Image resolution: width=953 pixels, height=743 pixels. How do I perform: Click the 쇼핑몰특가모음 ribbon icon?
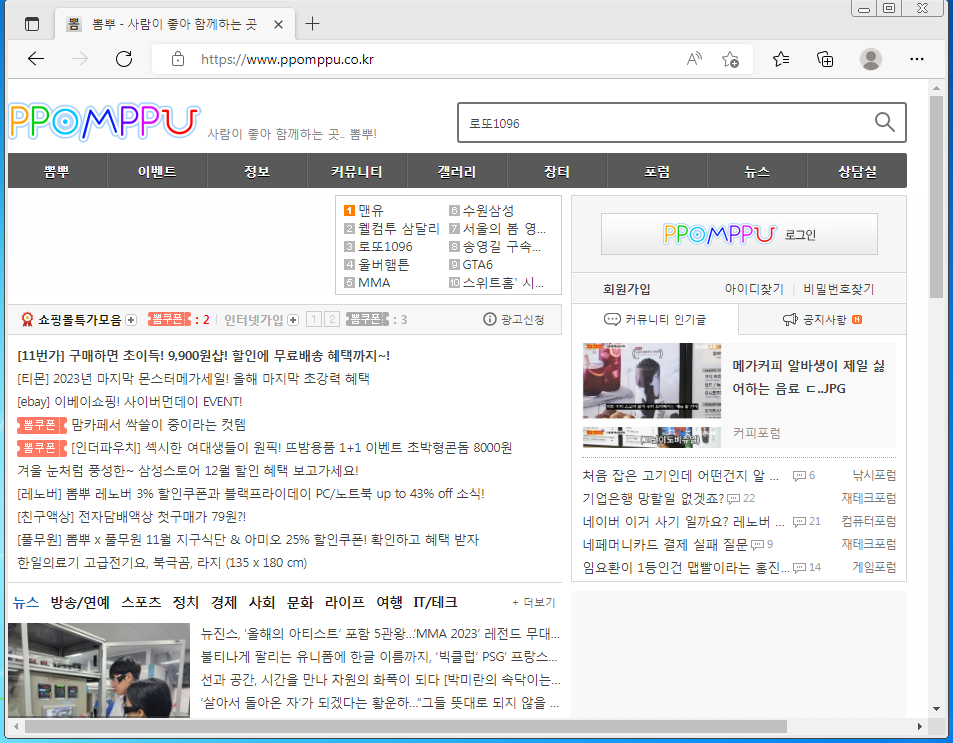click(x=27, y=319)
